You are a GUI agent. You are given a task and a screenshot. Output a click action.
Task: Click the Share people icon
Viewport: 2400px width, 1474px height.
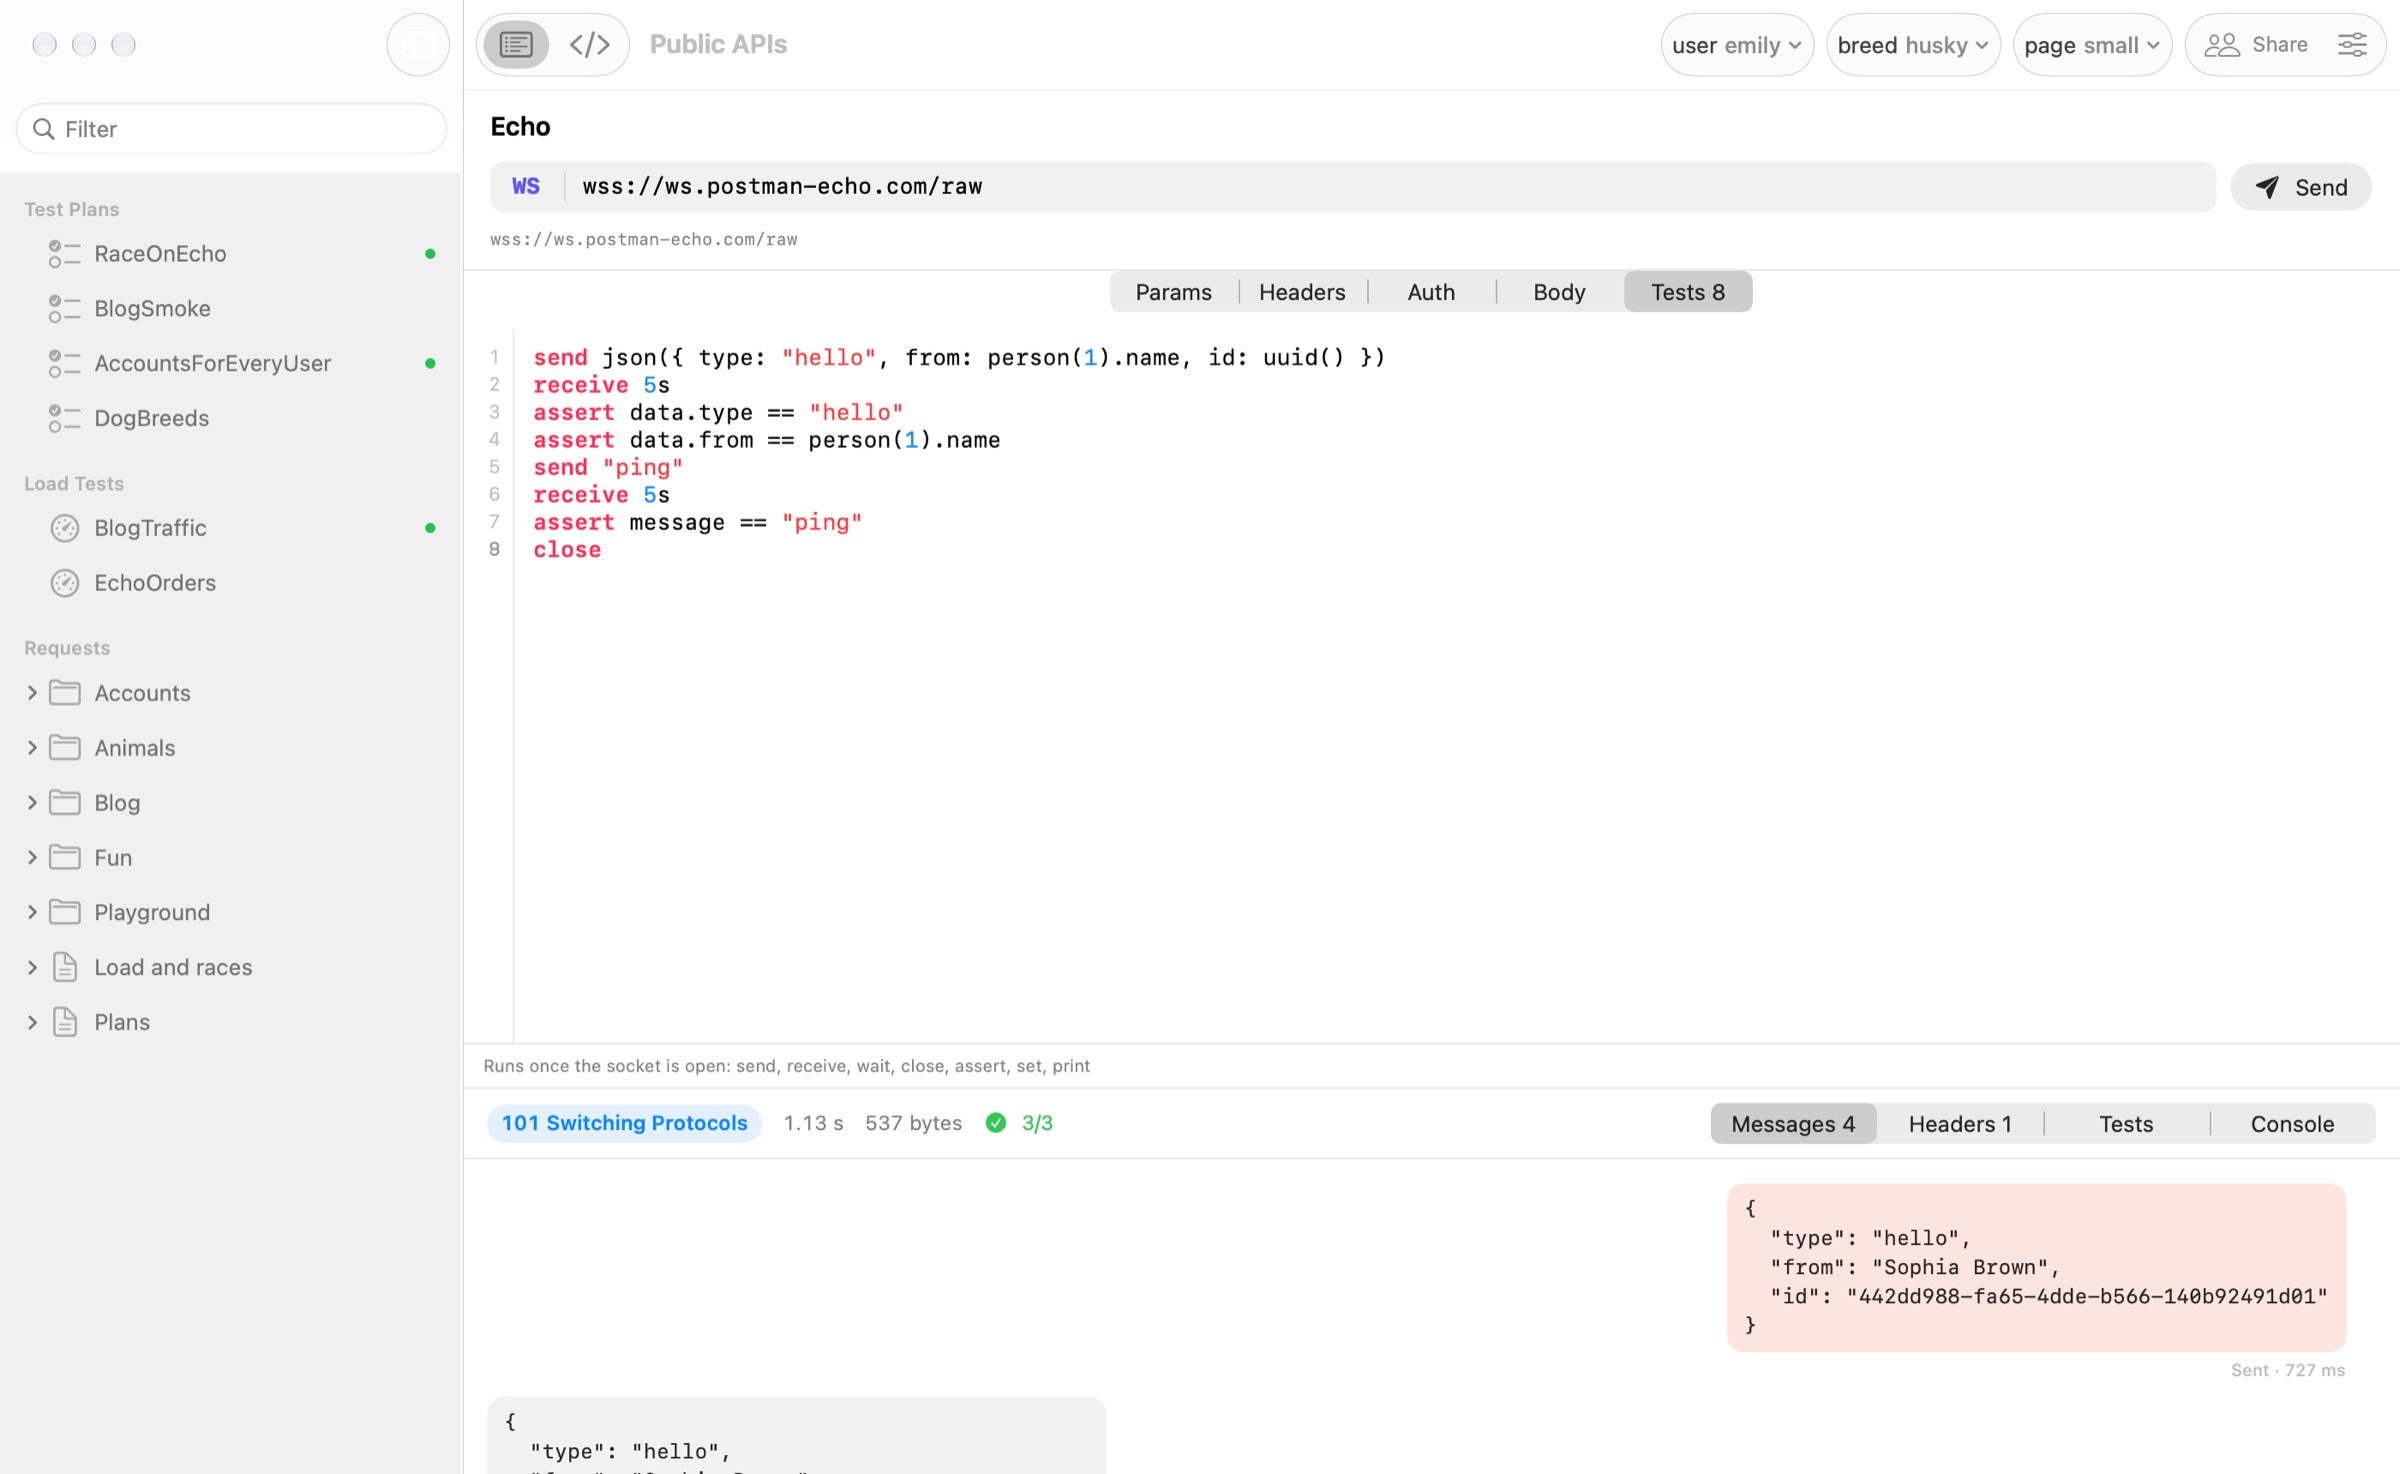pyautogui.click(x=2221, y=44)
